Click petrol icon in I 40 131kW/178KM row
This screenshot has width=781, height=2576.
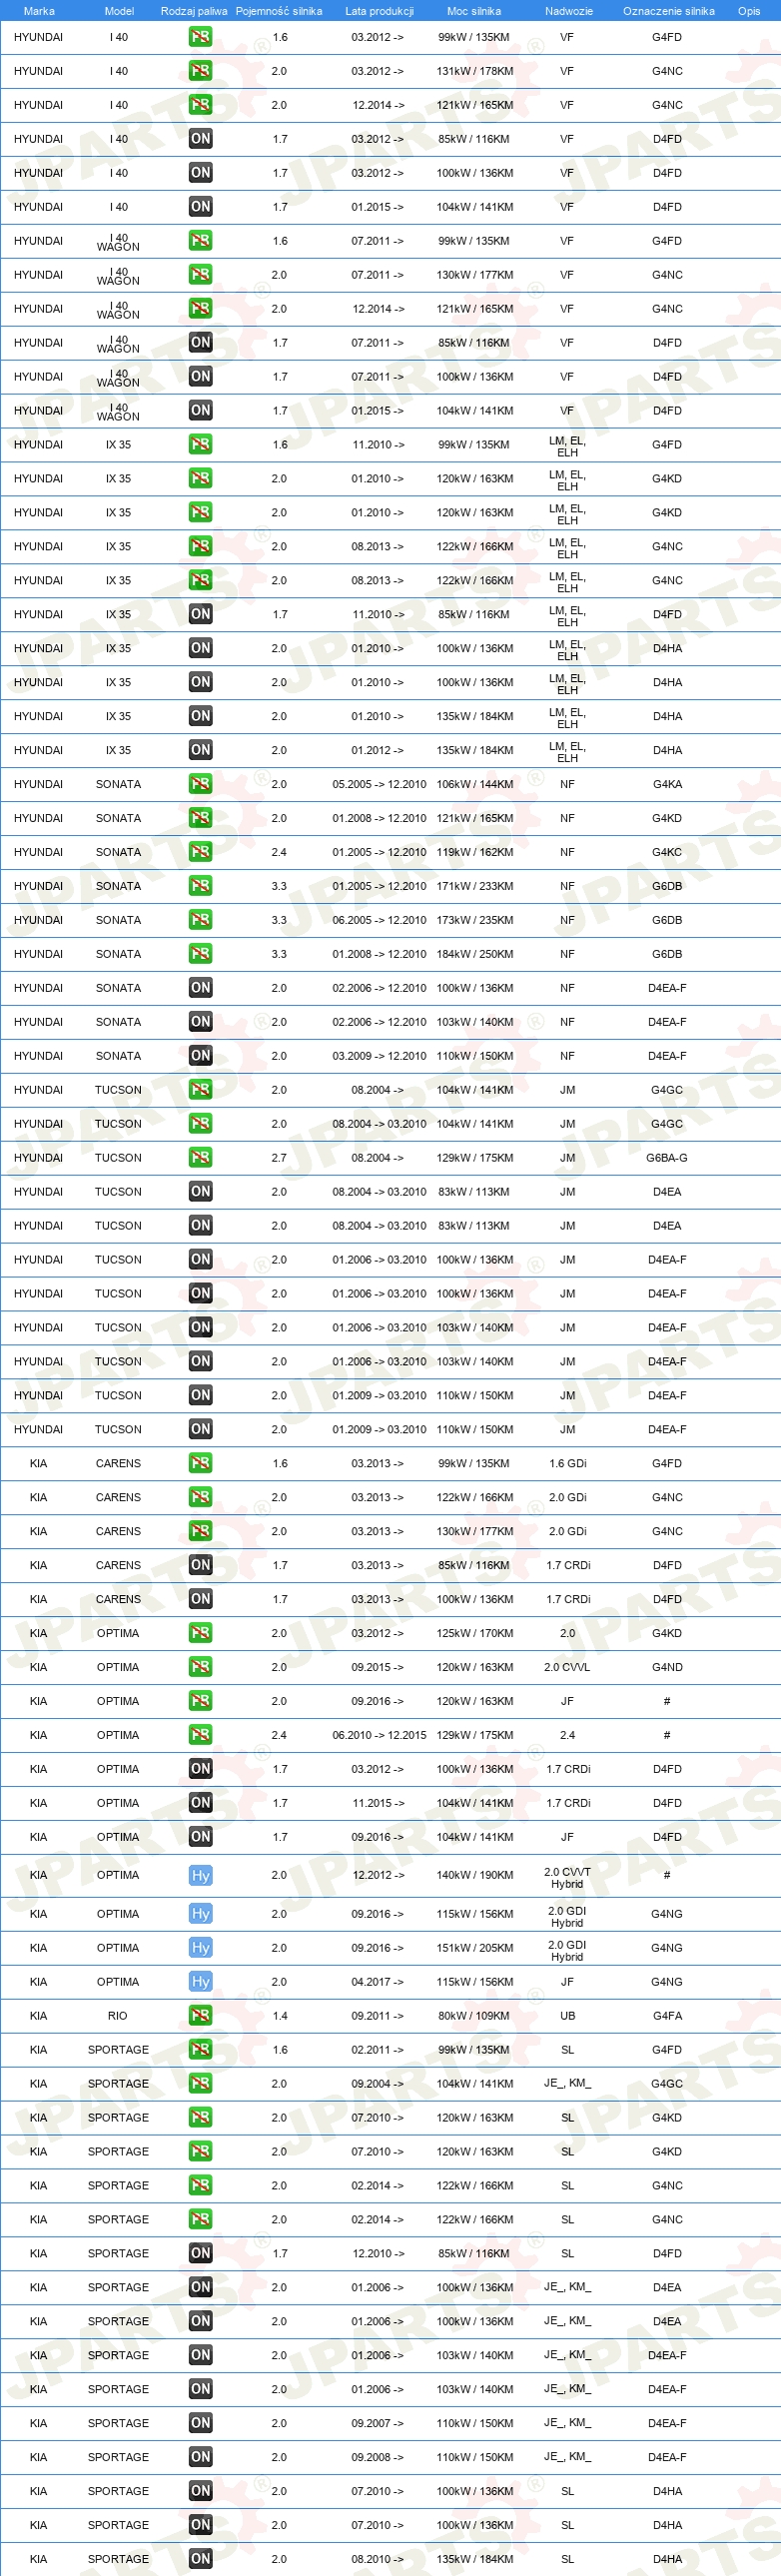tap(200, 71)
